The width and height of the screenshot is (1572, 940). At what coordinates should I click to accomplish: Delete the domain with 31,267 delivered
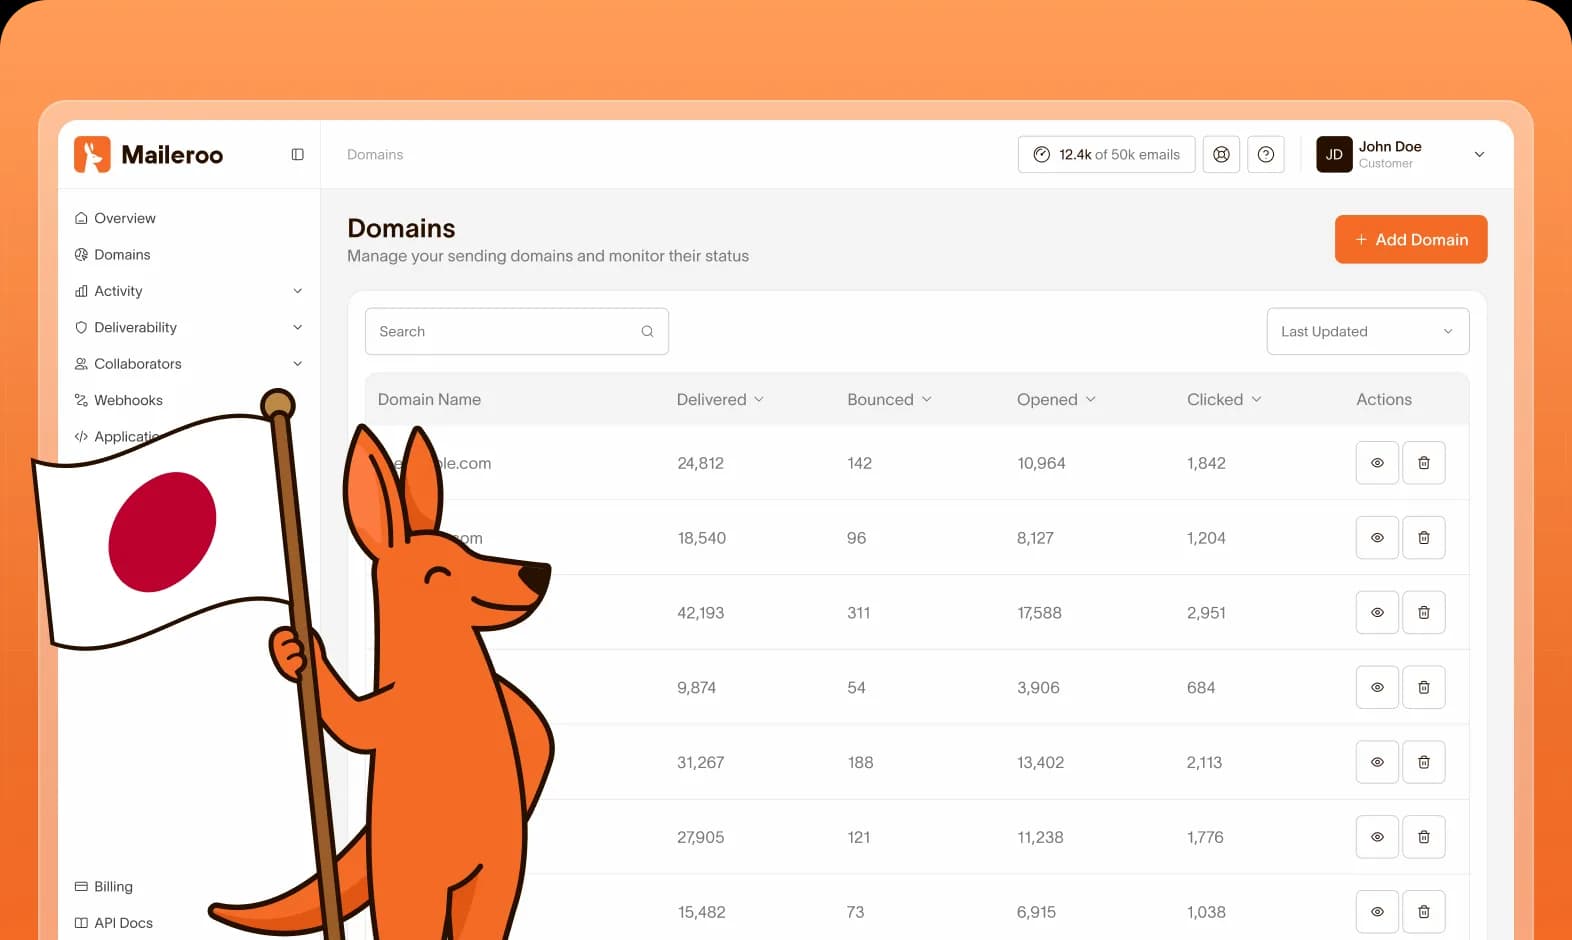click(x=1424, y=762)
